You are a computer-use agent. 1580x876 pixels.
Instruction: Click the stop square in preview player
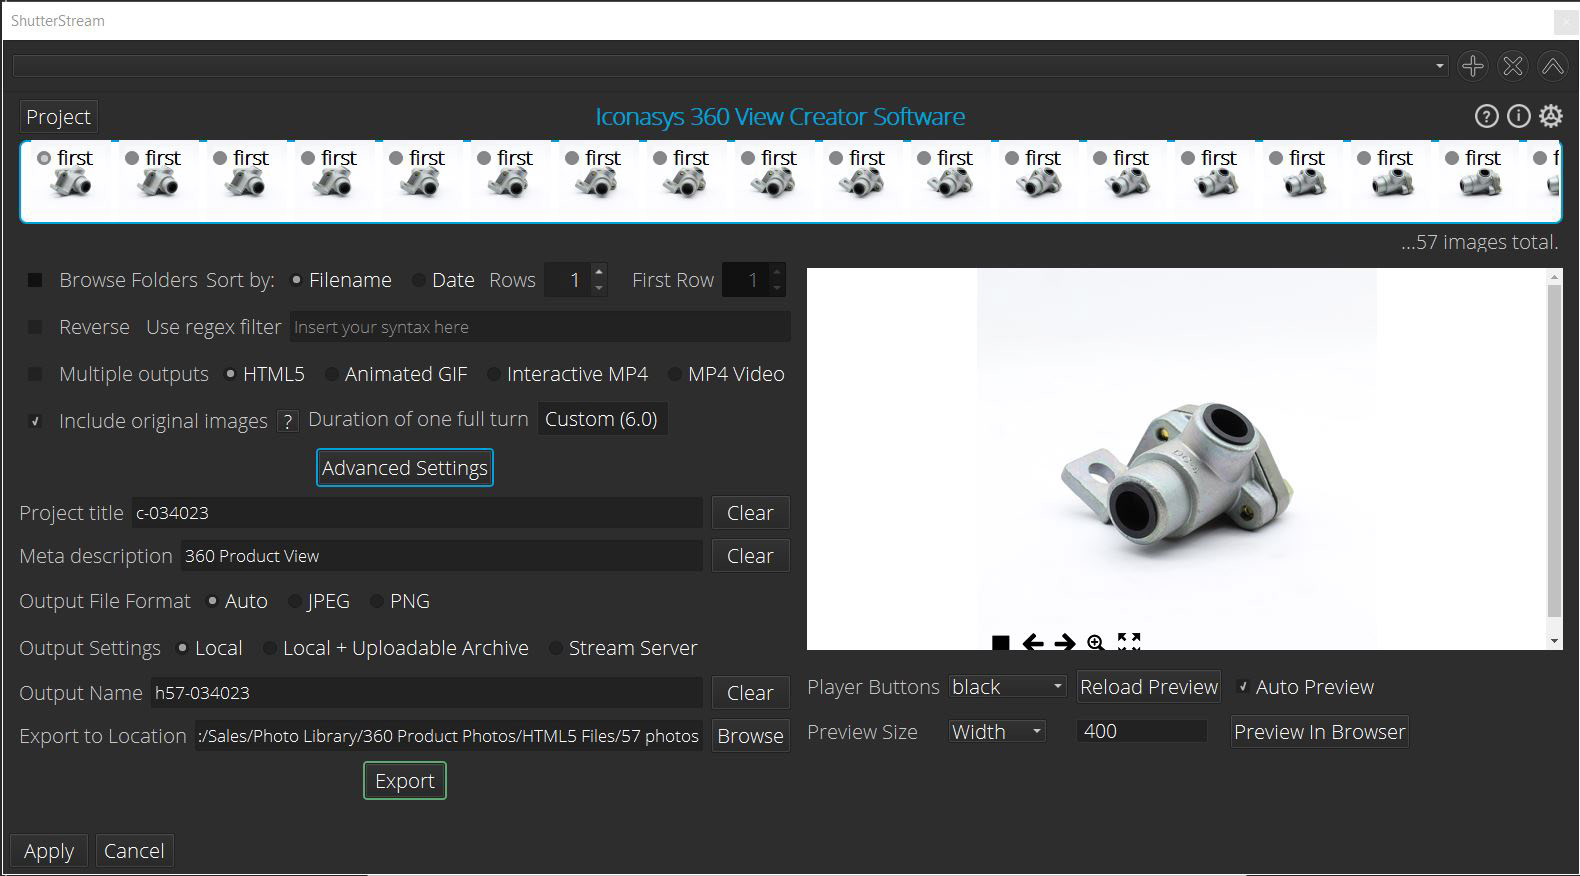(x=1000, y=642)
